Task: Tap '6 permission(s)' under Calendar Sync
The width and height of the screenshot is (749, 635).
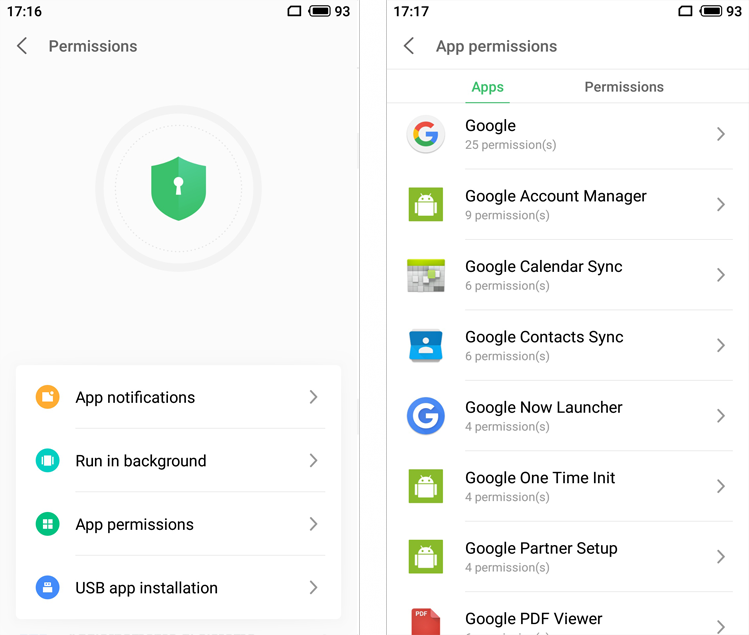Action: tap(507, 286)
